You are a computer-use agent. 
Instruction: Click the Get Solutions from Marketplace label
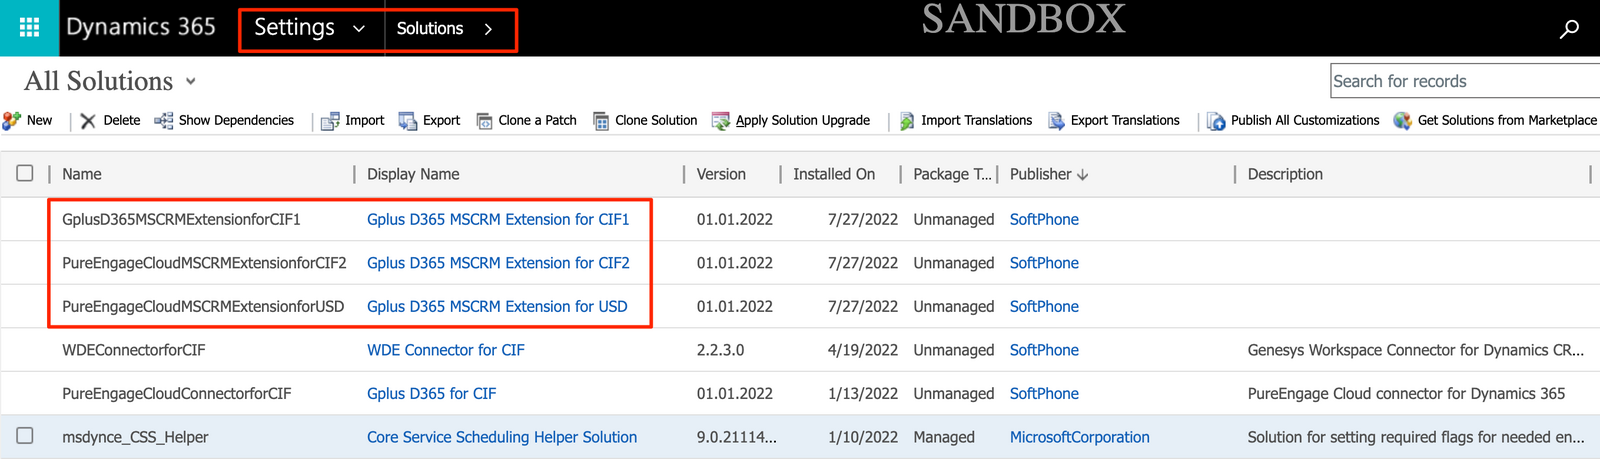[1507, 120]
